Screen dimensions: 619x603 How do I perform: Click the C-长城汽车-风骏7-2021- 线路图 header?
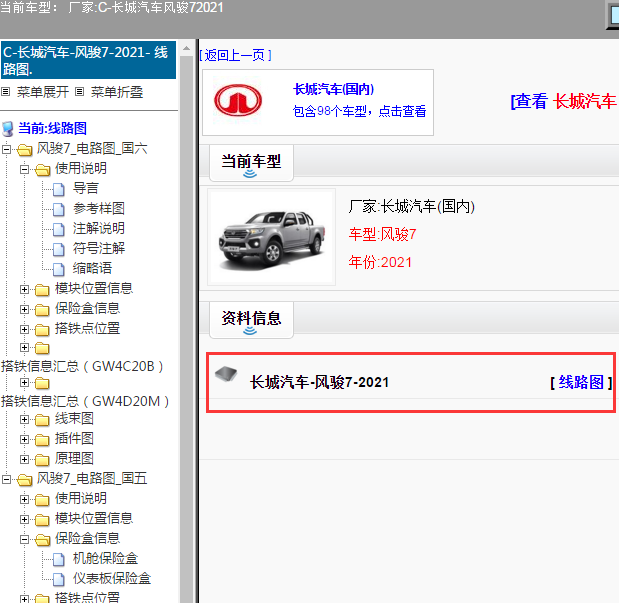[x=88, y=60]
